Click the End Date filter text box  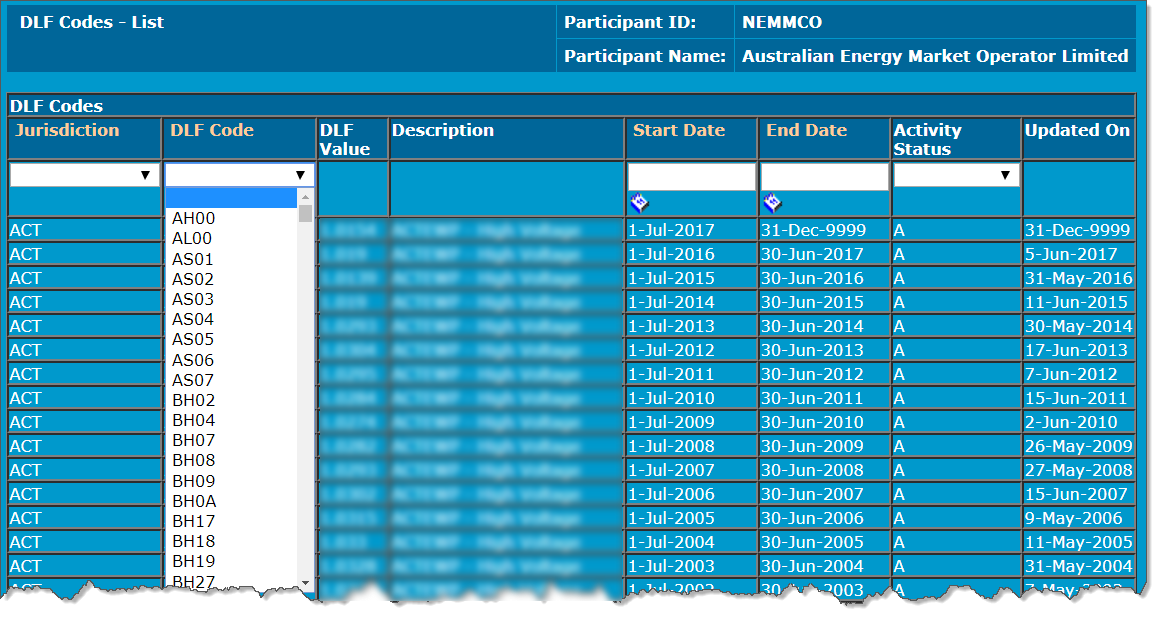(x=824, y=177)
